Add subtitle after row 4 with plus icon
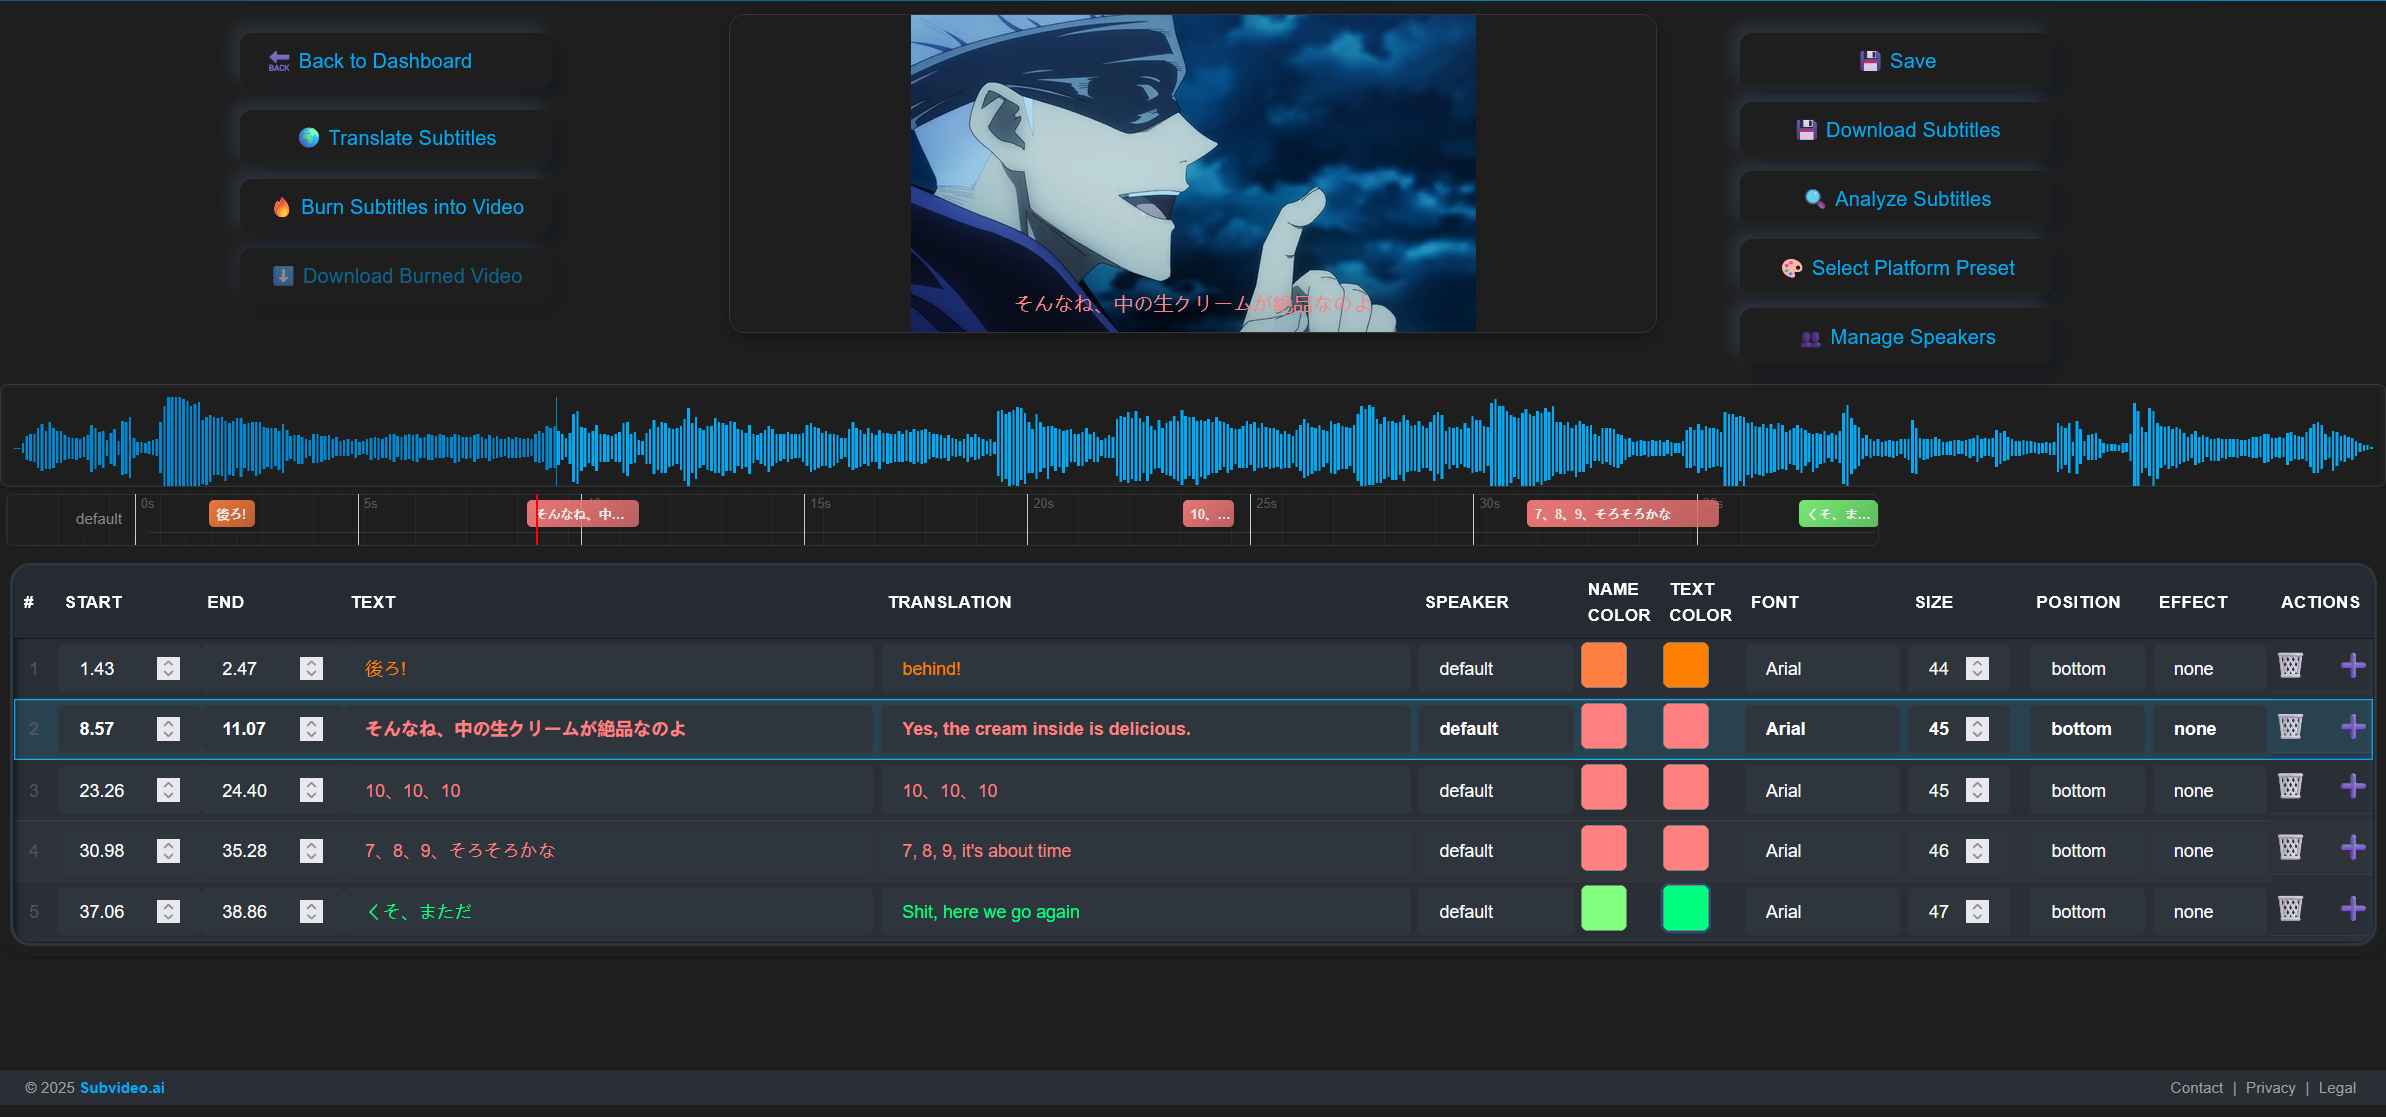This screenshot has height=1117, width=2386. click(2353, 848)
